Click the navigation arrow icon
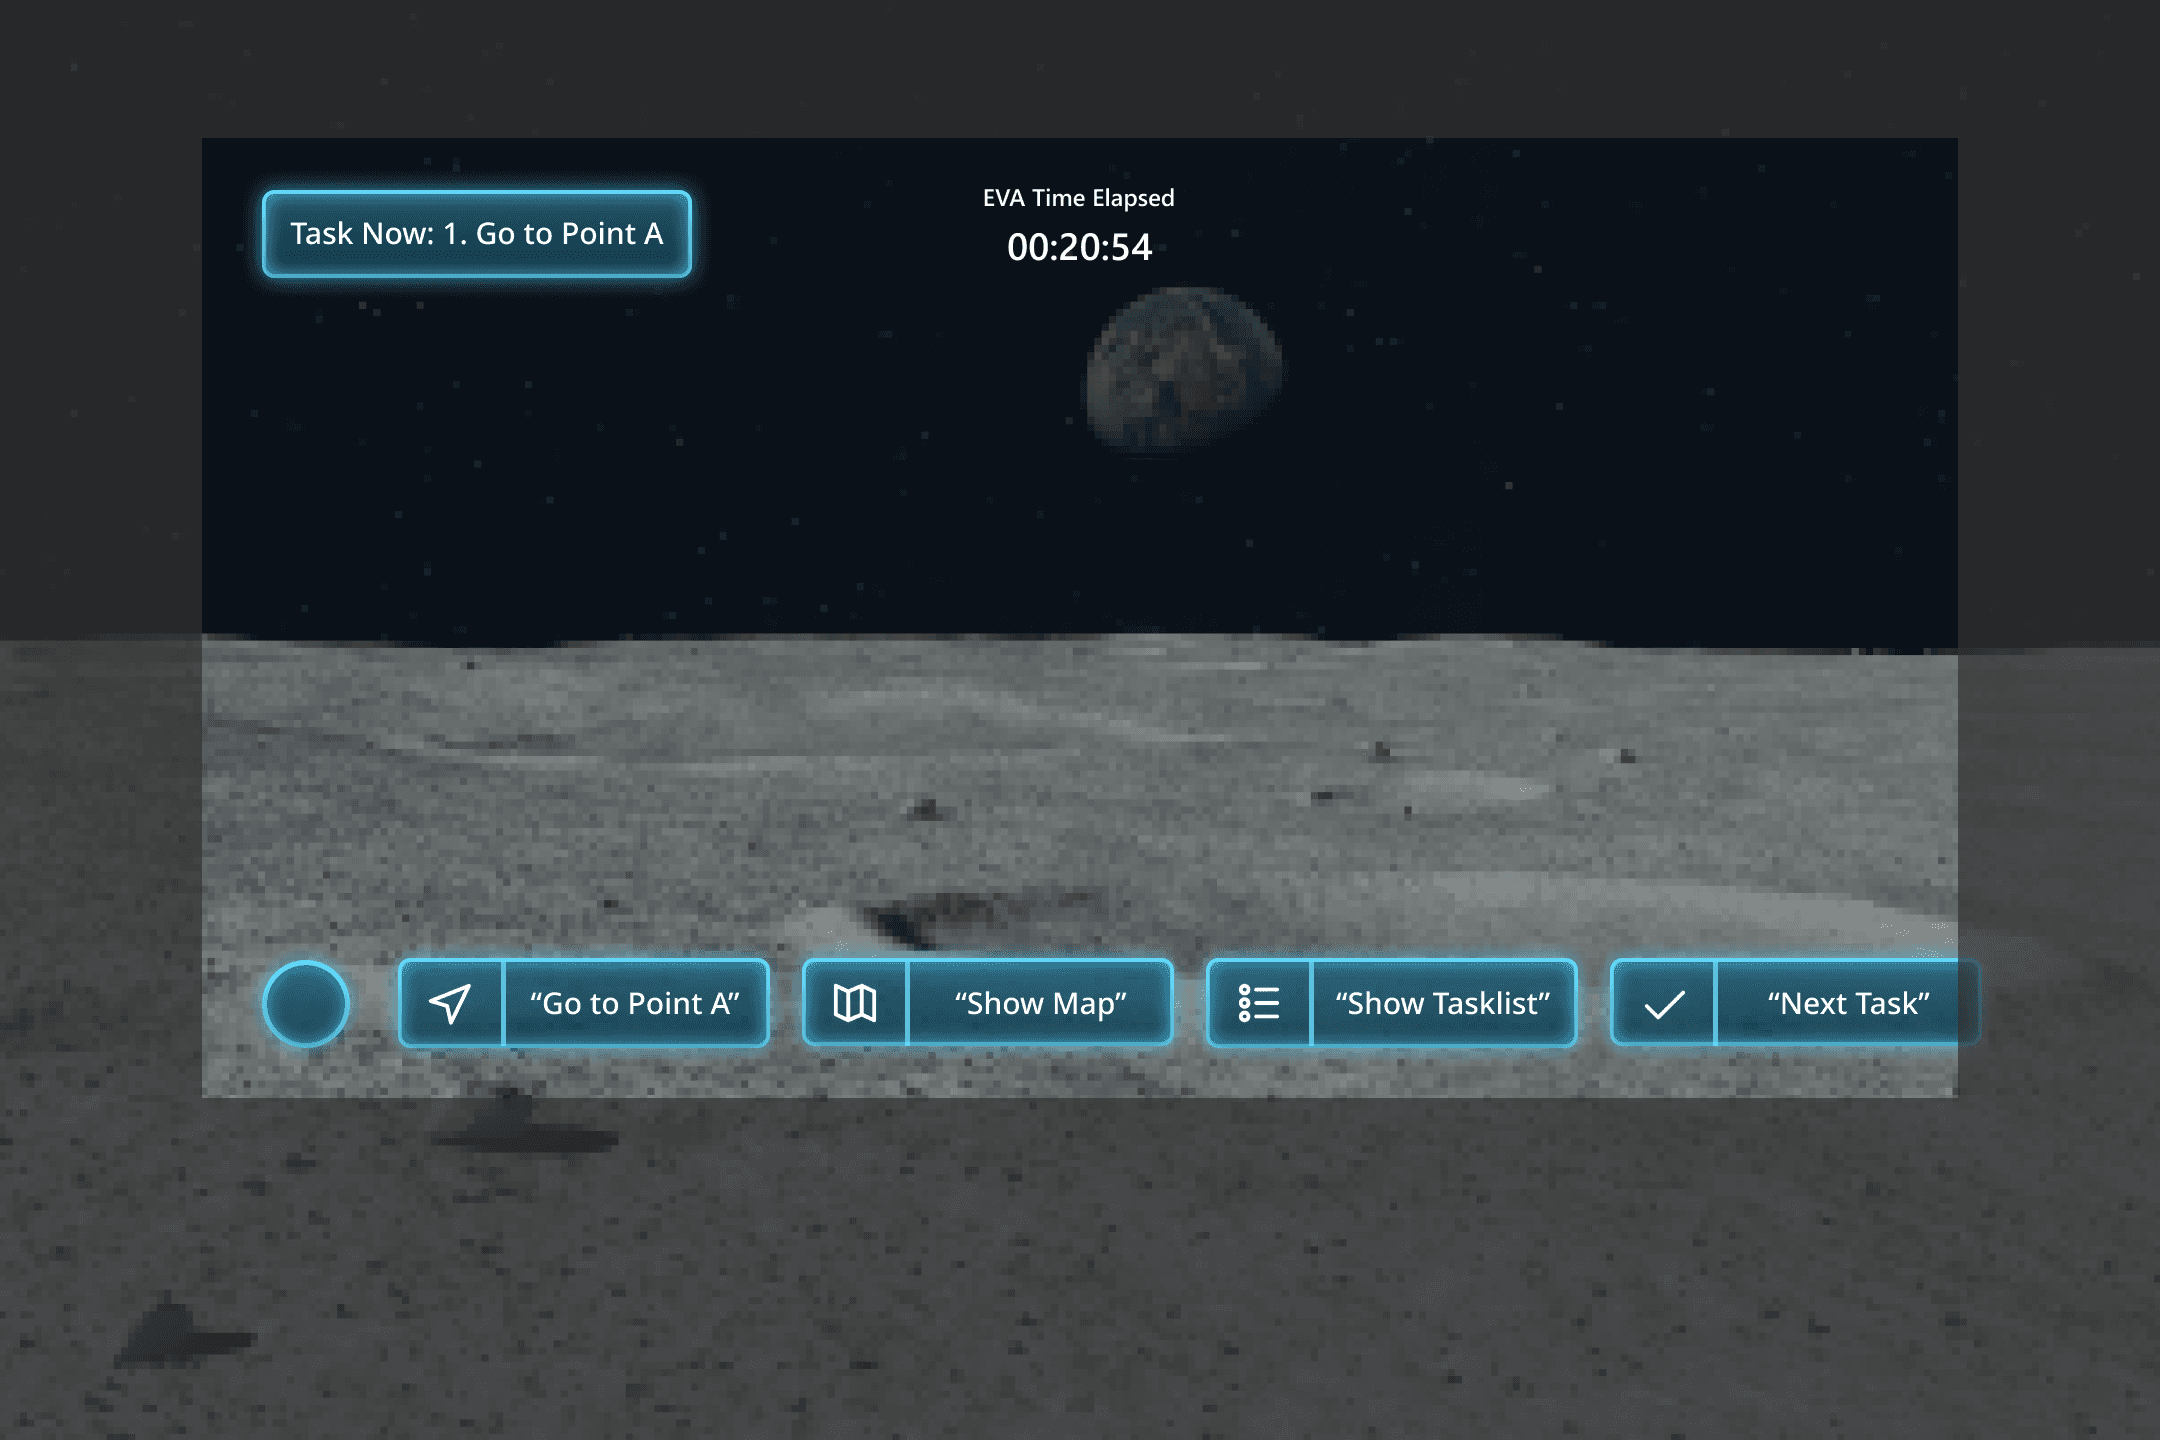 450,1003
